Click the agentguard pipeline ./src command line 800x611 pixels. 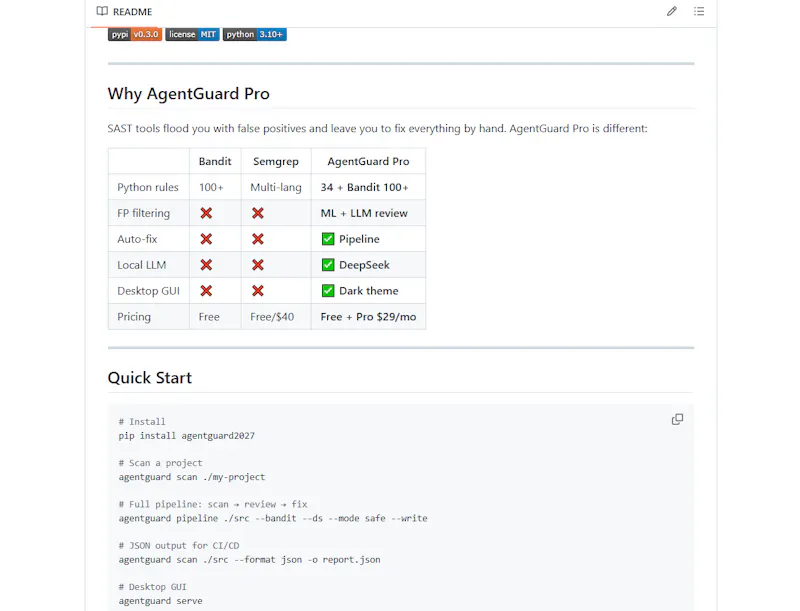pyautogui.click(x=273, y=518)
